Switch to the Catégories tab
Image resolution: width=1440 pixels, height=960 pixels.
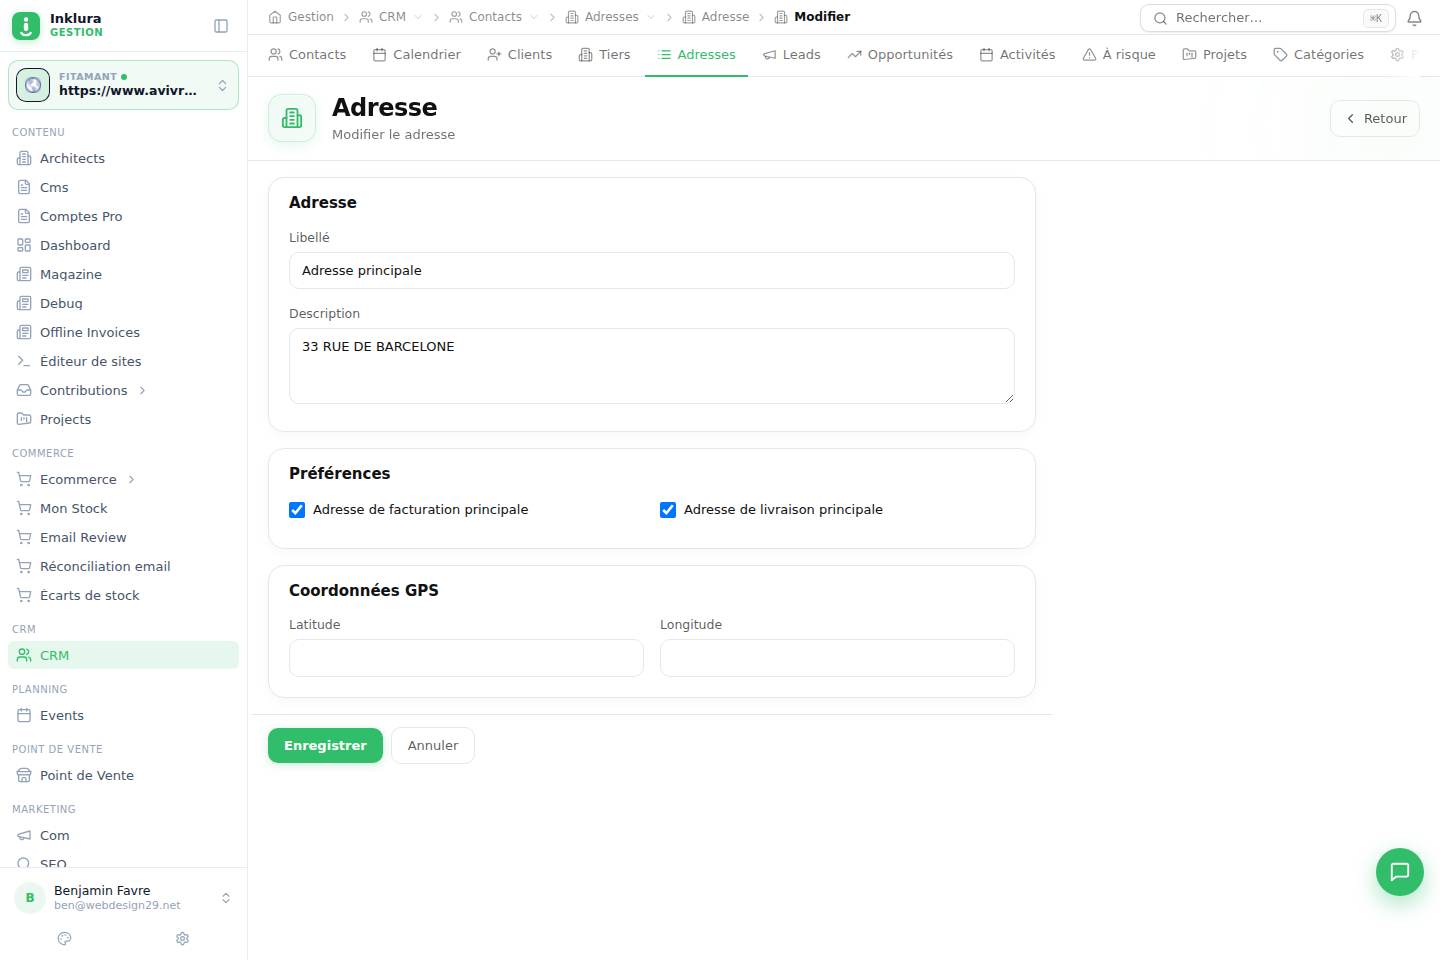point(1319,55)
